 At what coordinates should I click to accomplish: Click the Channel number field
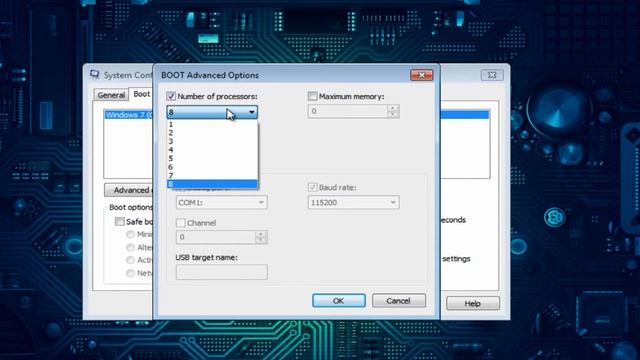[216, 237]
